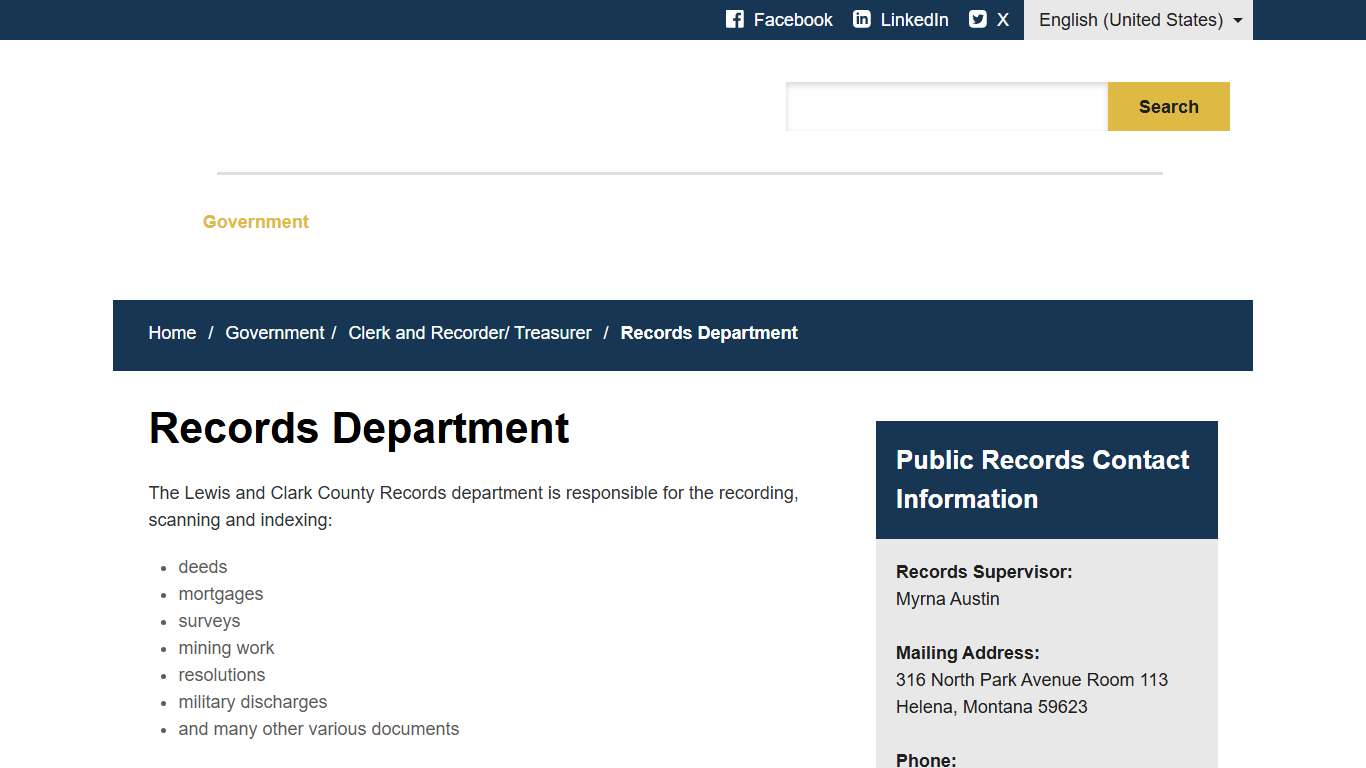
Task: Select the LinkedIn text label in the header
Action: (x=913, y=19)
